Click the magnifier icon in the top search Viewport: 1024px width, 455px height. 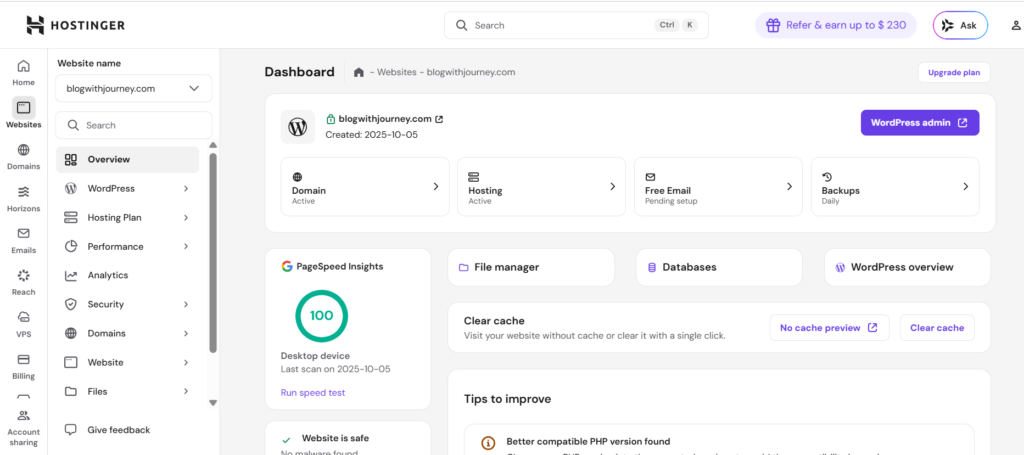click(462, 25)
